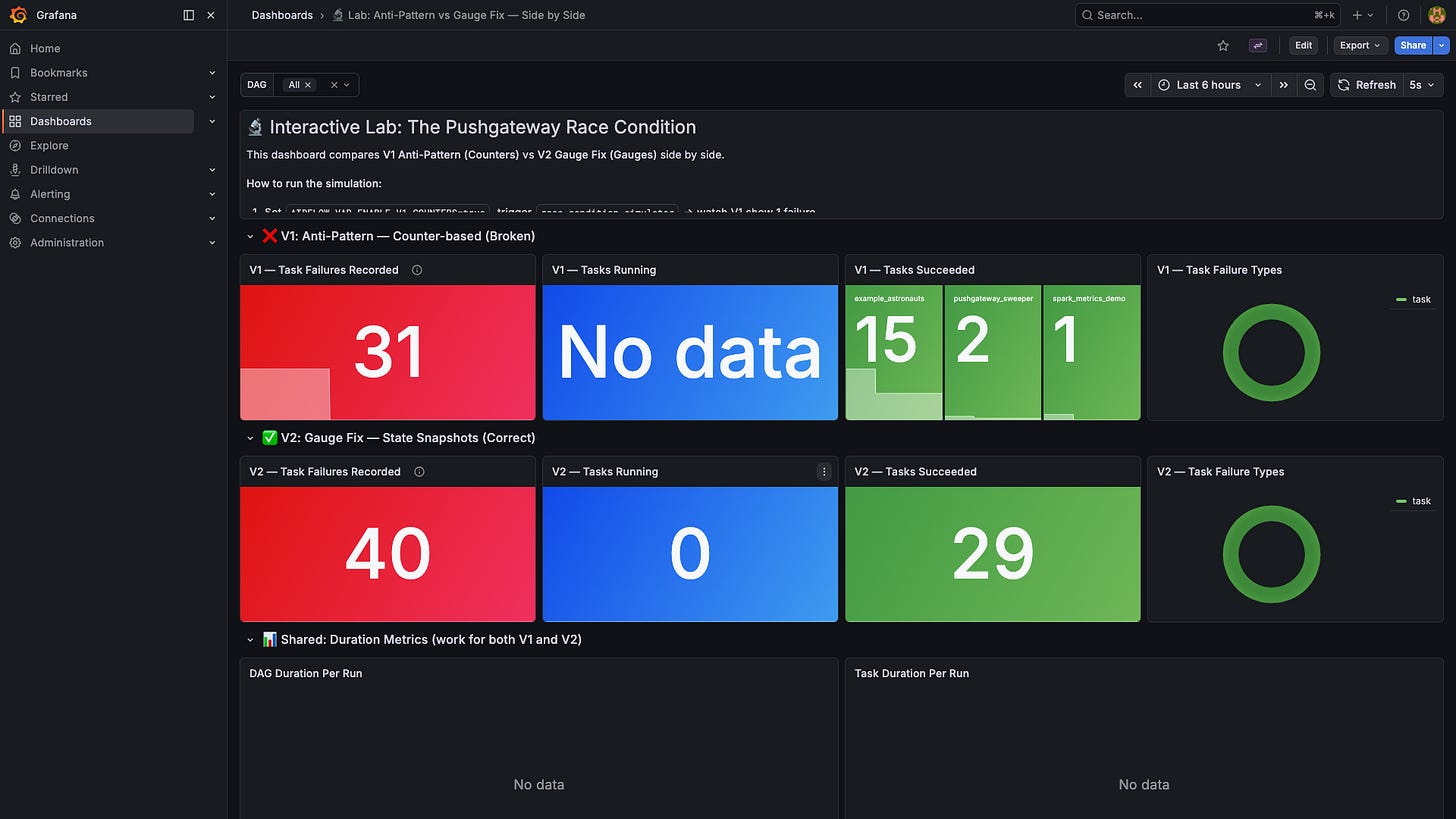Open Connections in the sidebar
Screen dimensions: 1456x819
click(62, 218)
